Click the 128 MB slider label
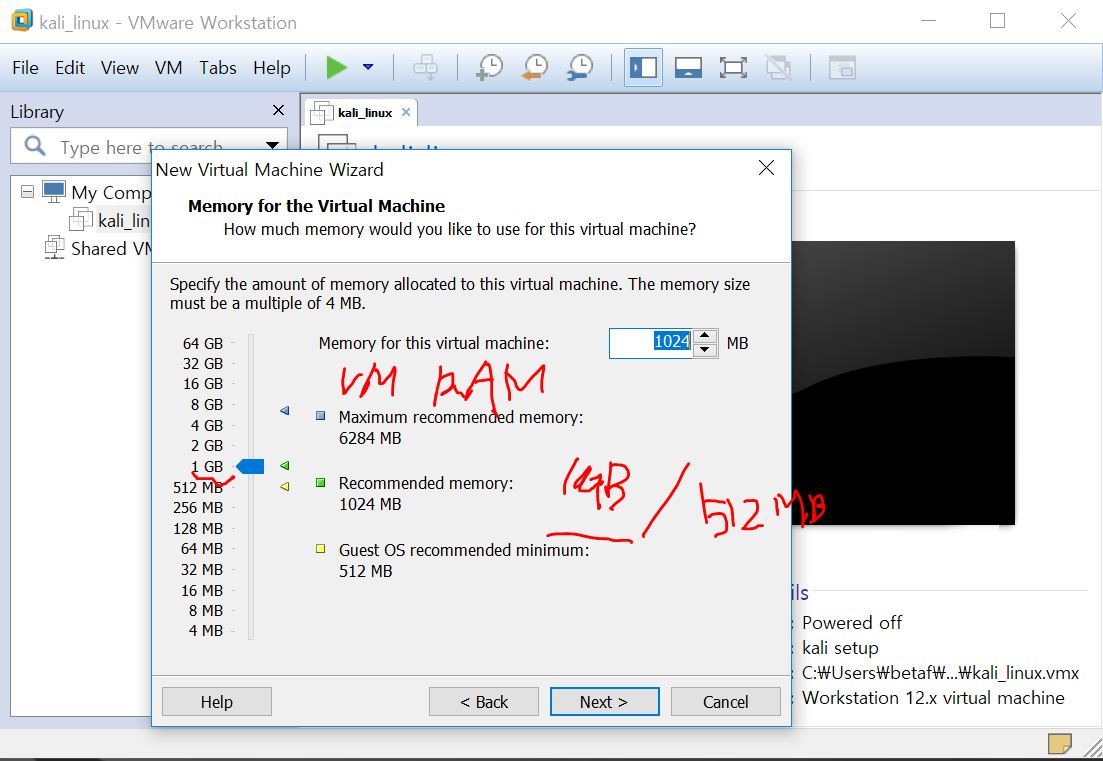The image size is (1103, 761). coord(198,528)
